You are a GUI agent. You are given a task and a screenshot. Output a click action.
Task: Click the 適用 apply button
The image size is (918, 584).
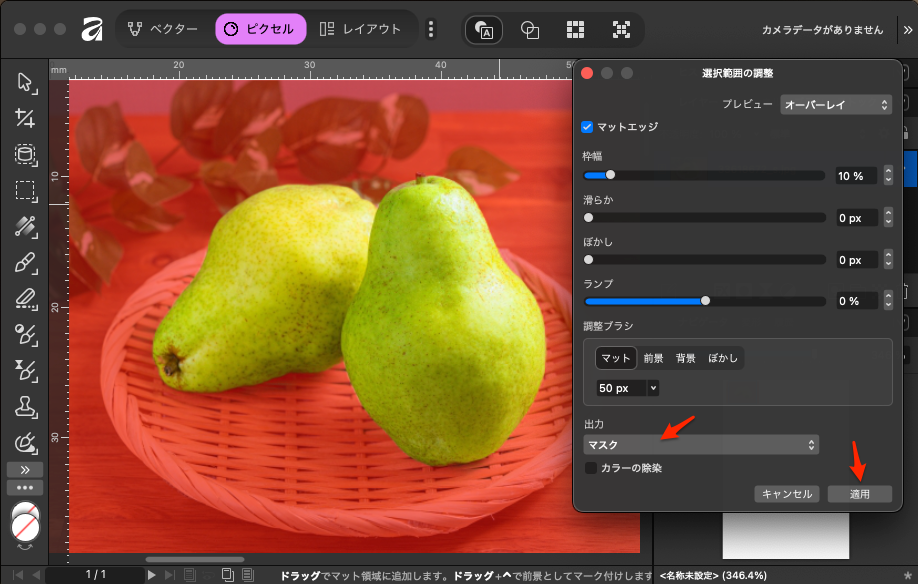[859, 494]
